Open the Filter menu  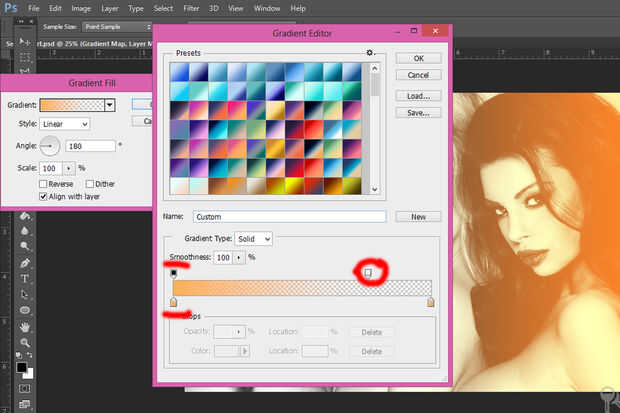pos(191,8)
